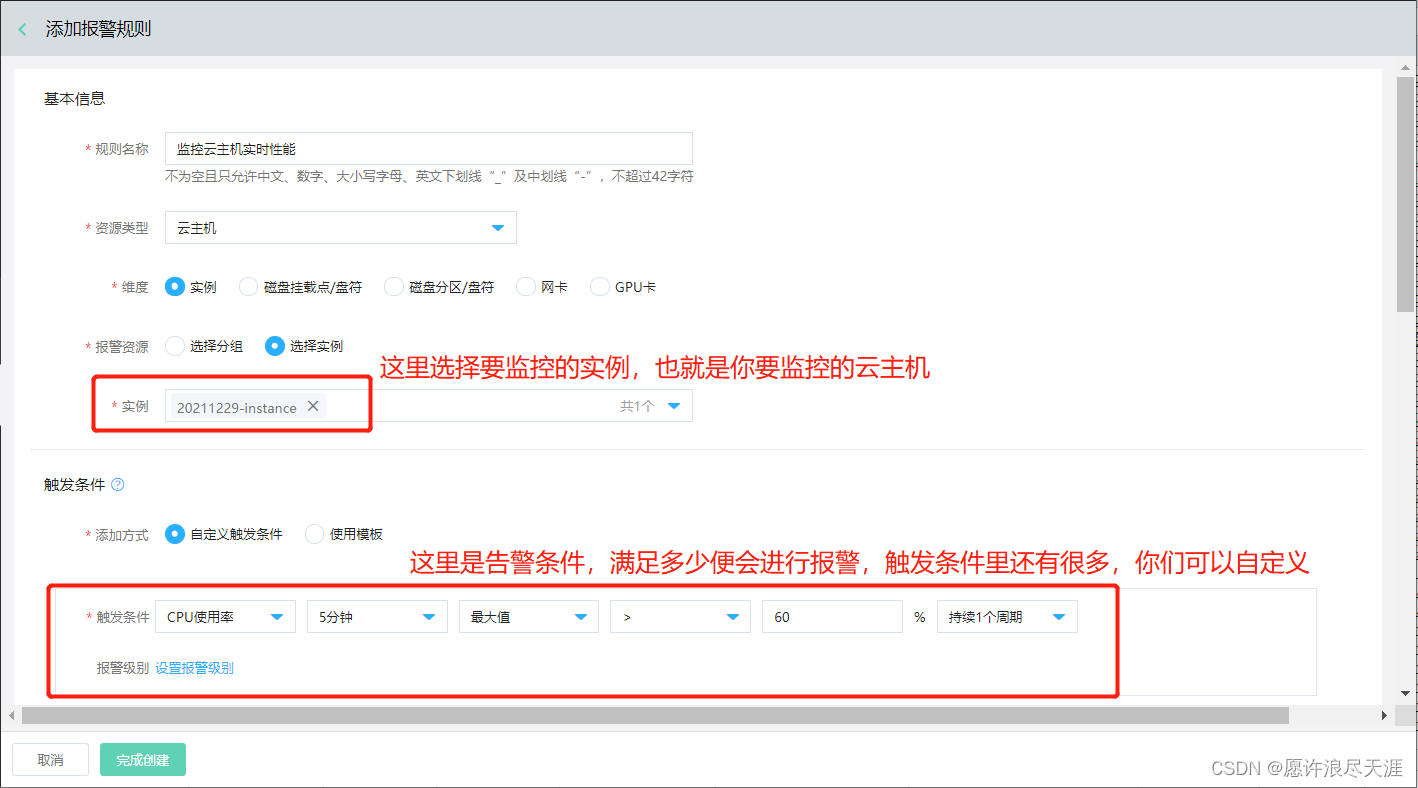Click the 完成创建 button
Image resolution: width=1418 pixels, height=788 pixels.
143,760
